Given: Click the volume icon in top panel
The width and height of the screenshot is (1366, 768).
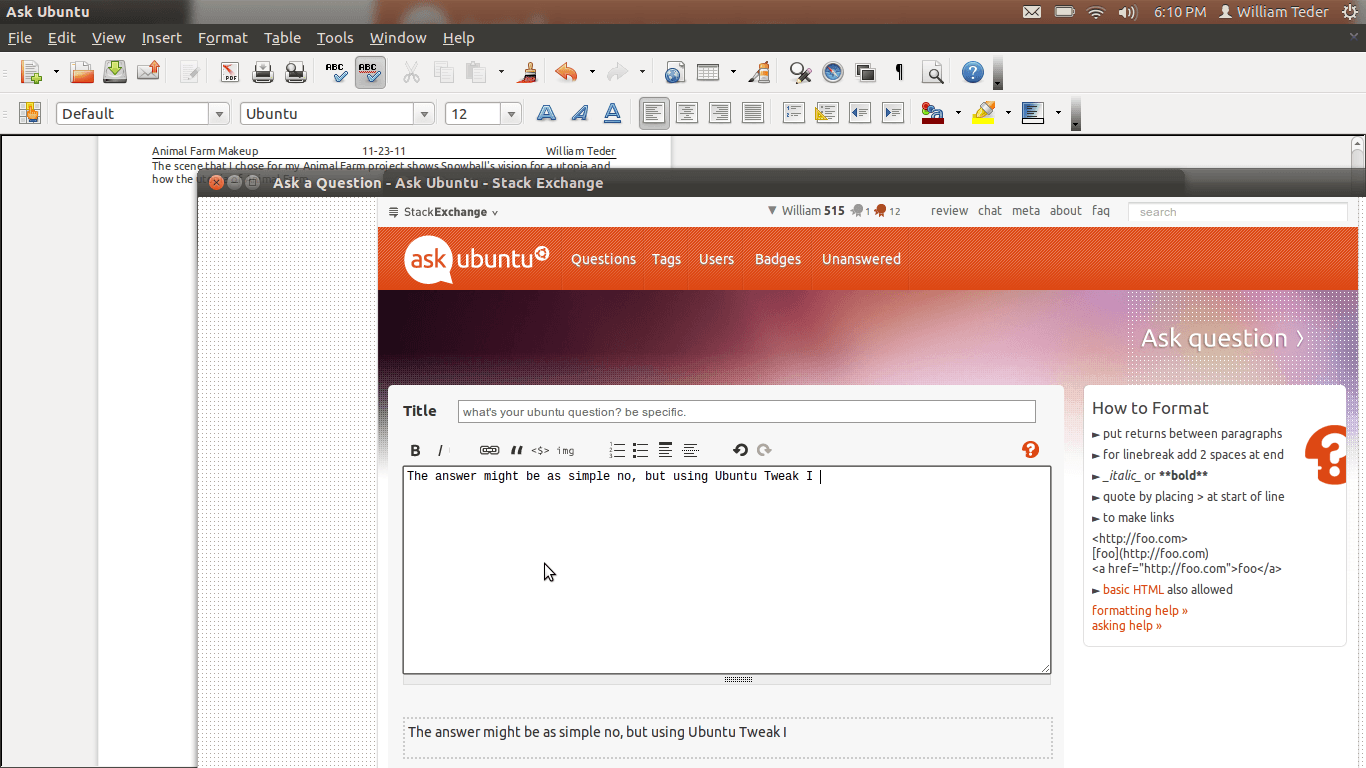Looking at the screenshot, I should pyautogui.click(x=1127, y=12).
